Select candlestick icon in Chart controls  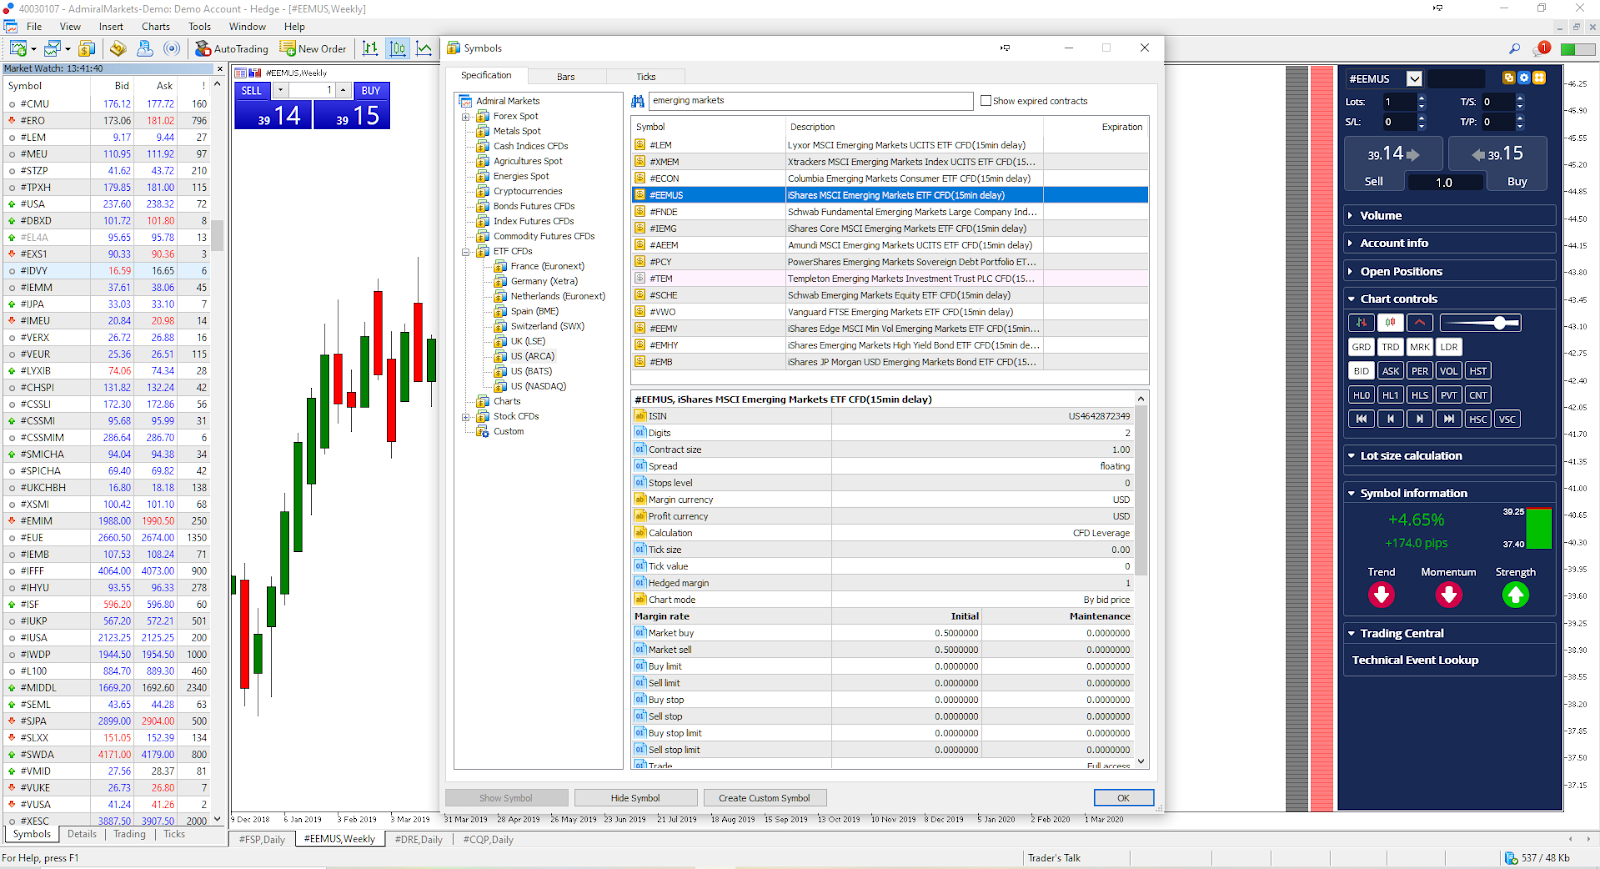(1390, 322)
